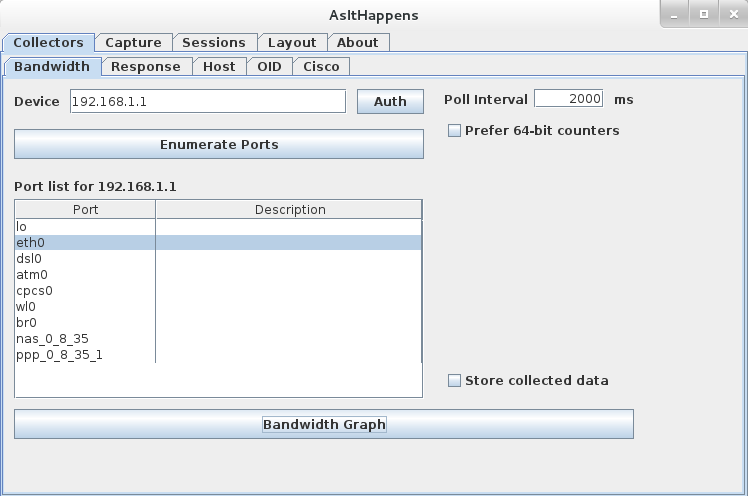Select the OID collector tab
This screenshot has width=748, height=496.
pos(269,66)
